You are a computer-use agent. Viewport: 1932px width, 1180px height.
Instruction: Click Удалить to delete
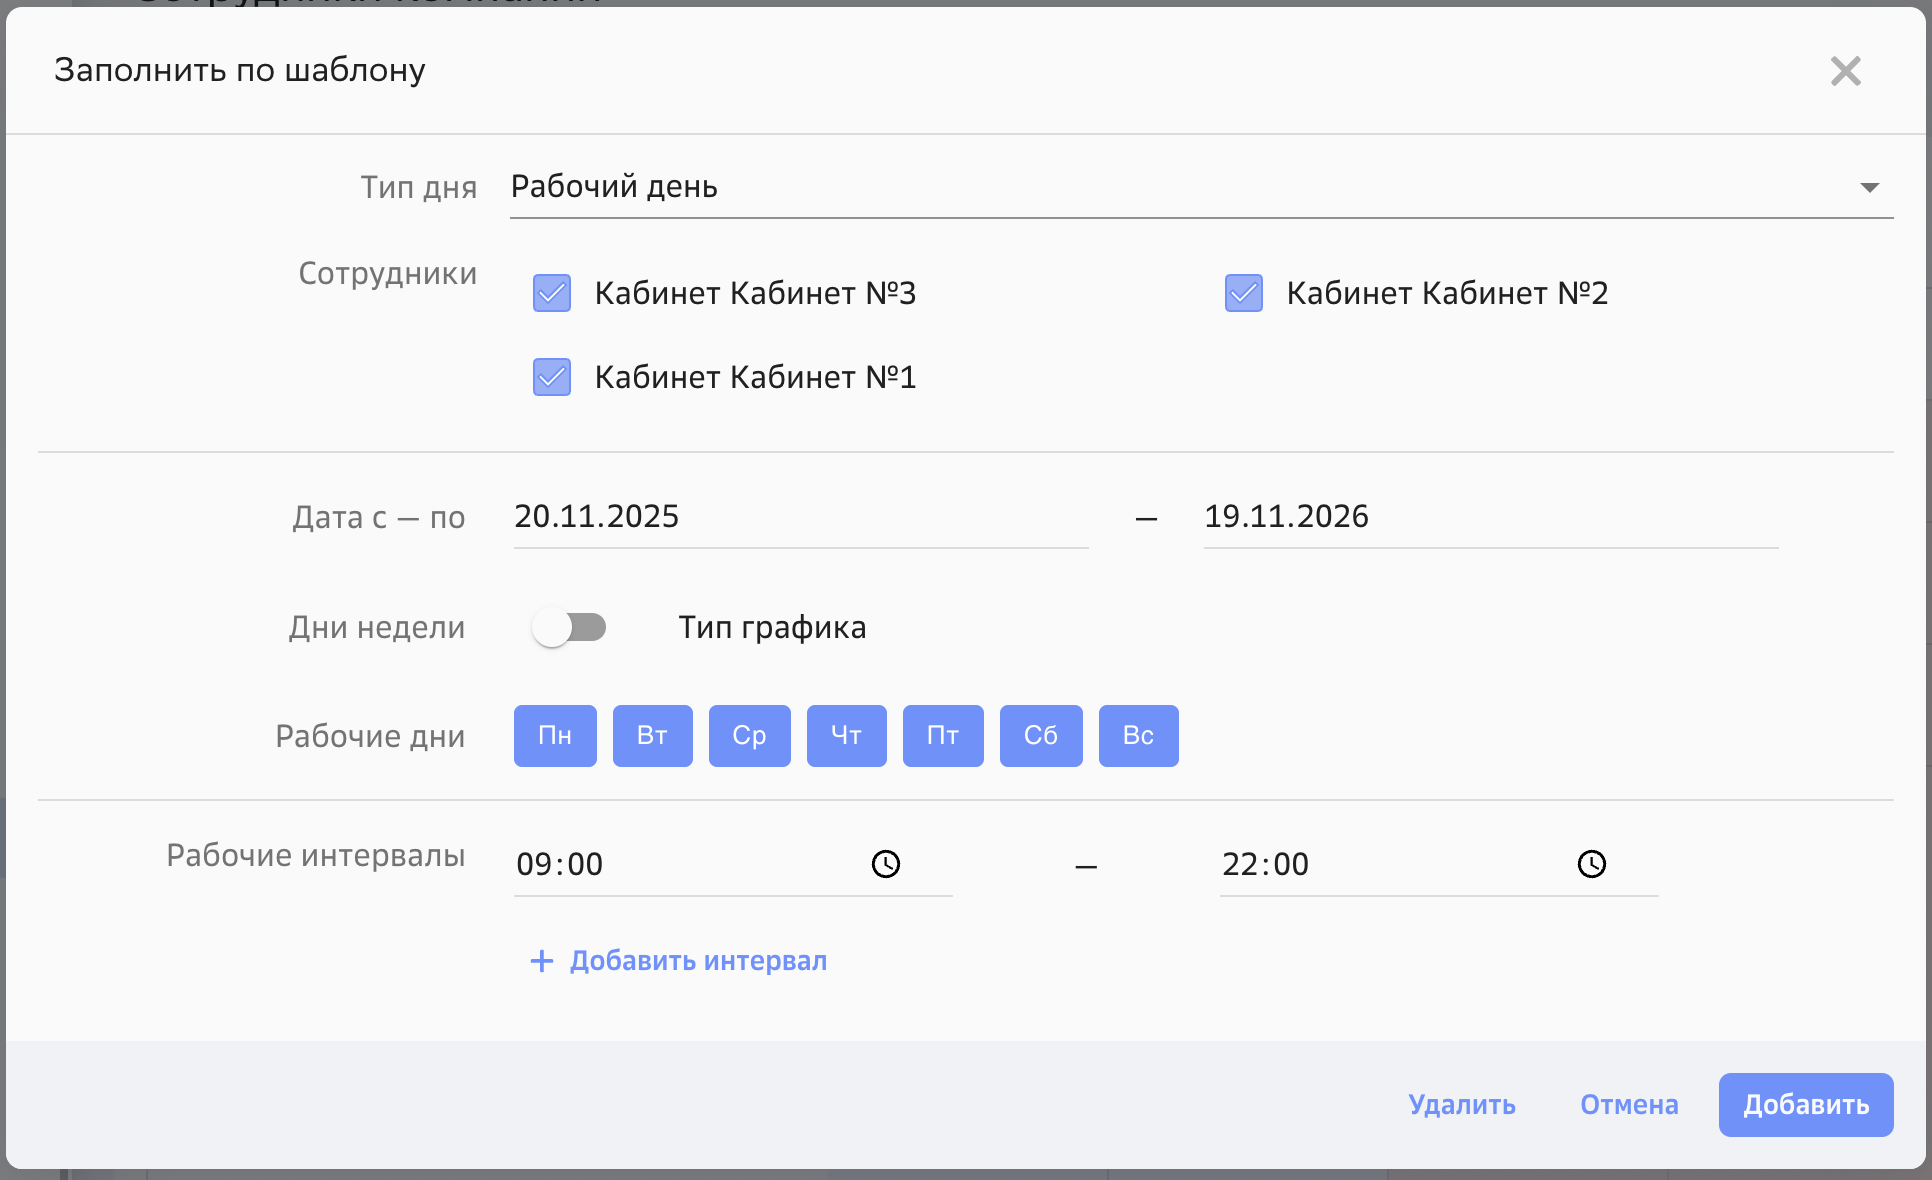pos(1461,1105)
